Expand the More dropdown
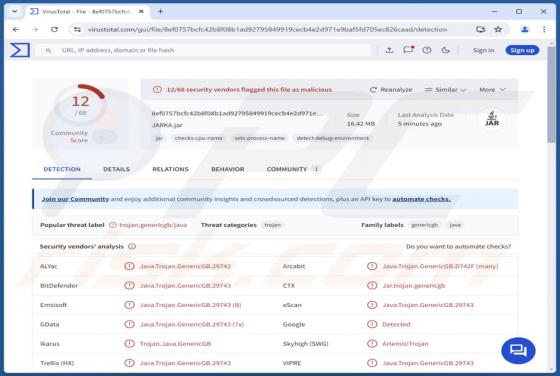The image size is (560, 376). pyautogui.click(x=492, y=90)
